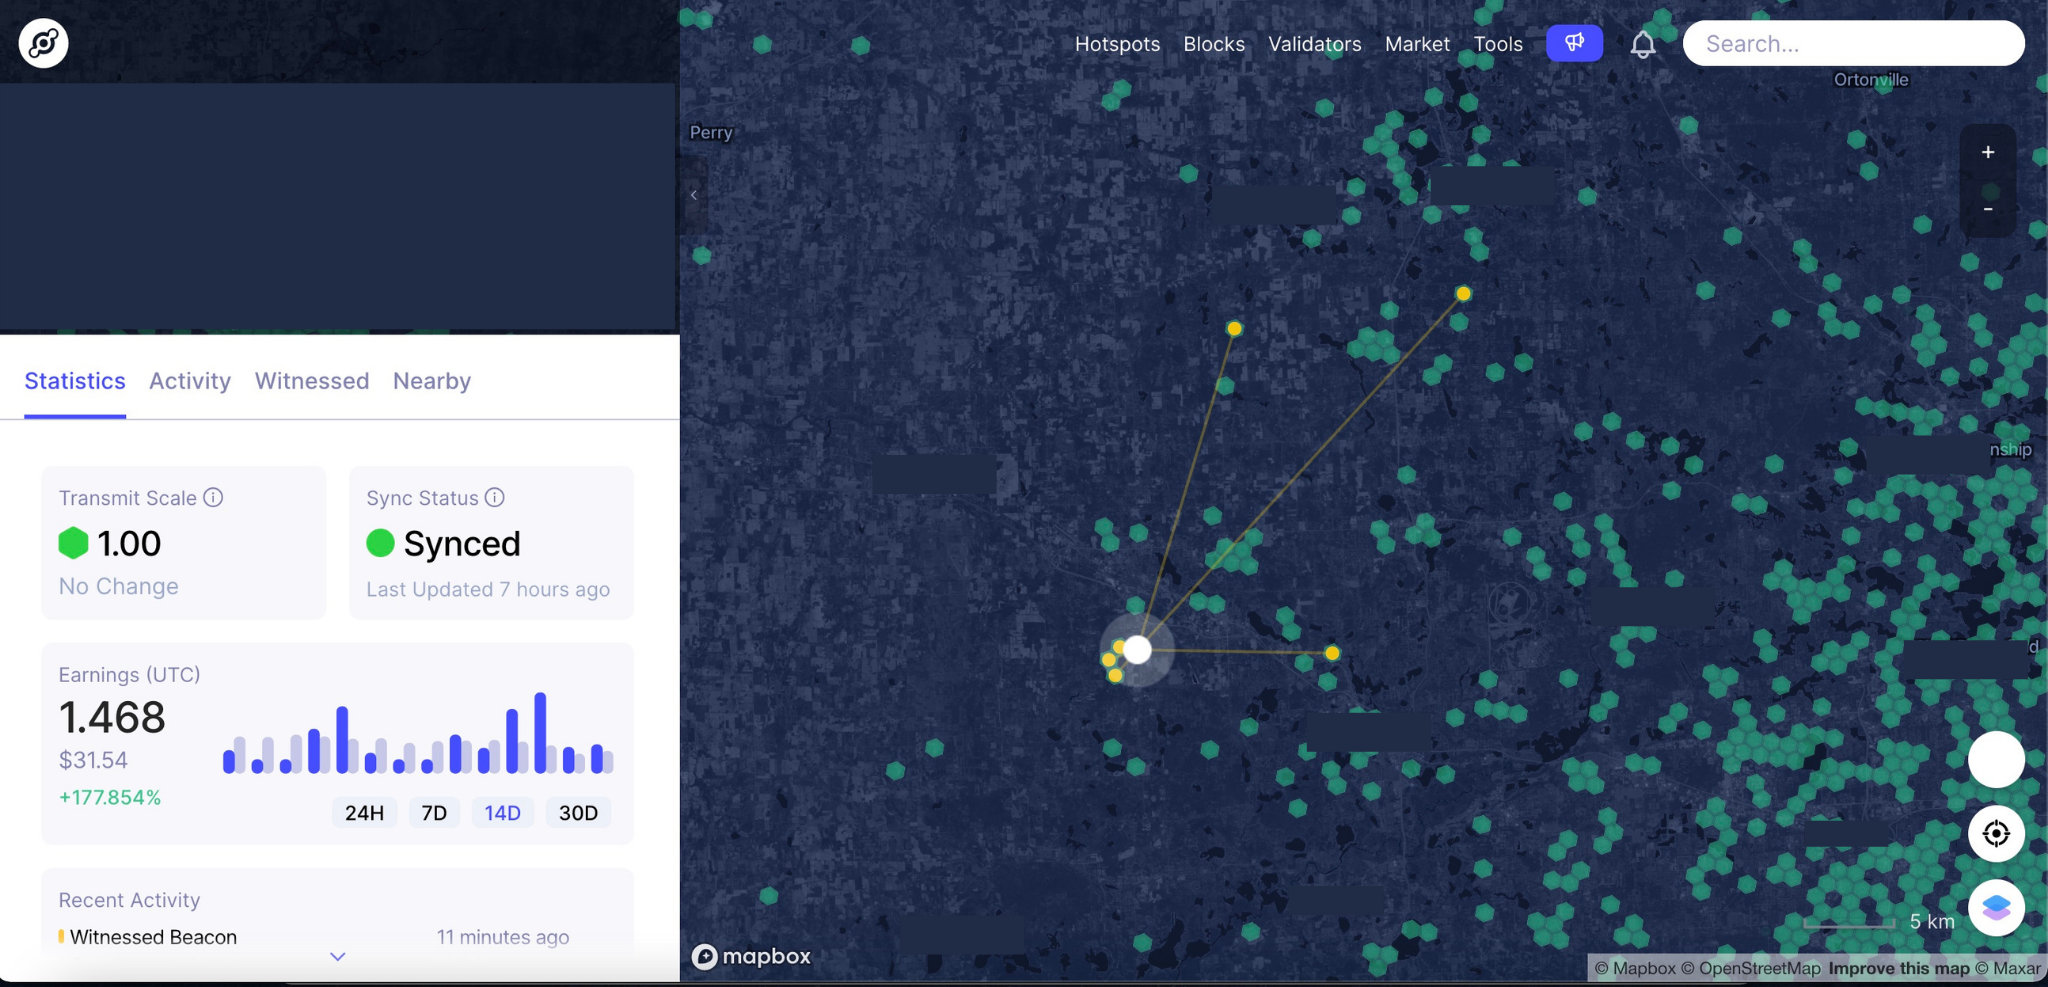Switch to the Witnessed tab
Viewport: 2048px width, 987px height.
pos(312,381)
